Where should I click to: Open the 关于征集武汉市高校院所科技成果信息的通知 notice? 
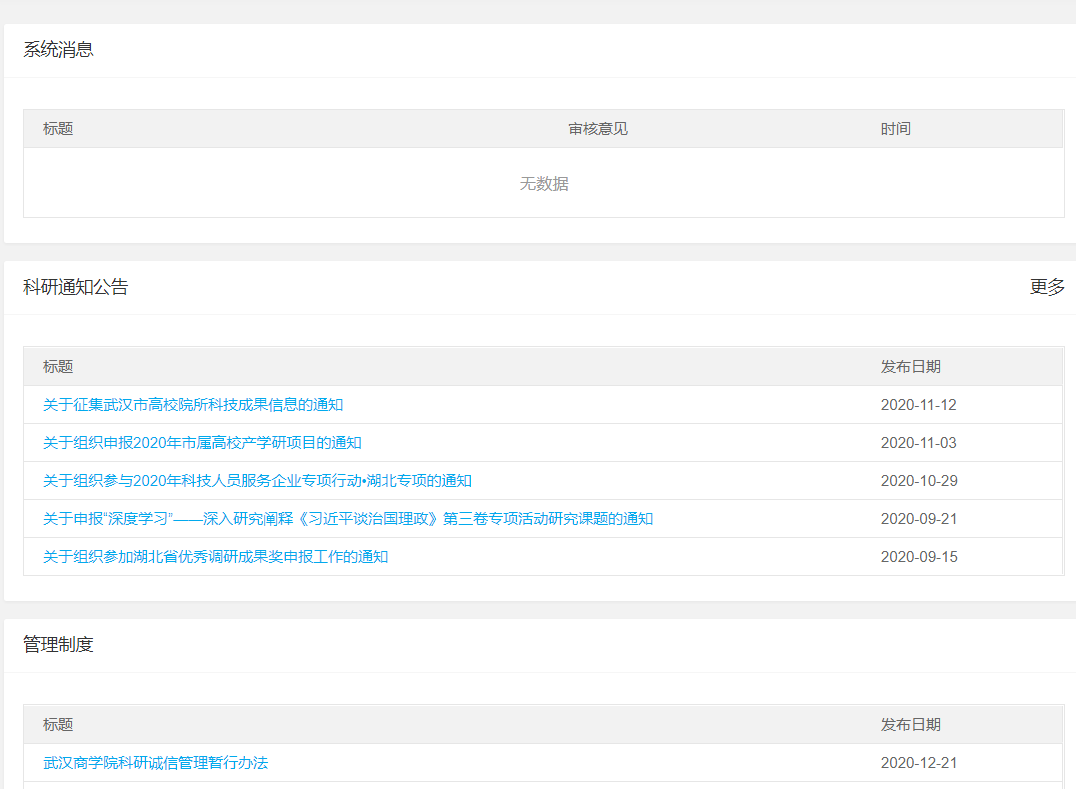pos(193,405)
